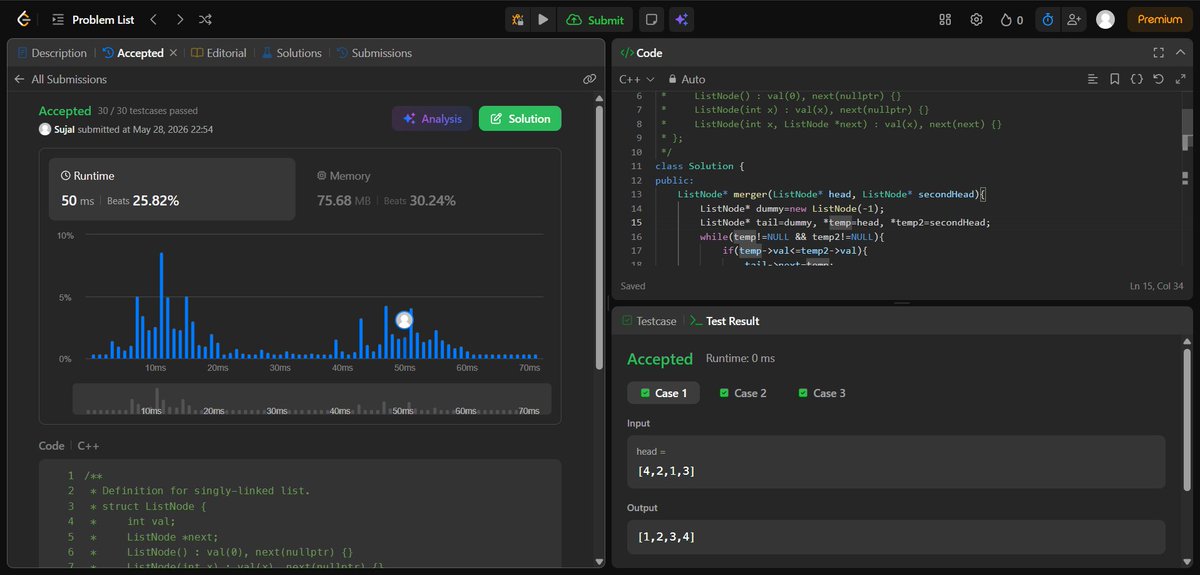The height and width of the screenshot is (575, 1200).
Task: Open the notes sticky icon
Action: coord(651,19)
